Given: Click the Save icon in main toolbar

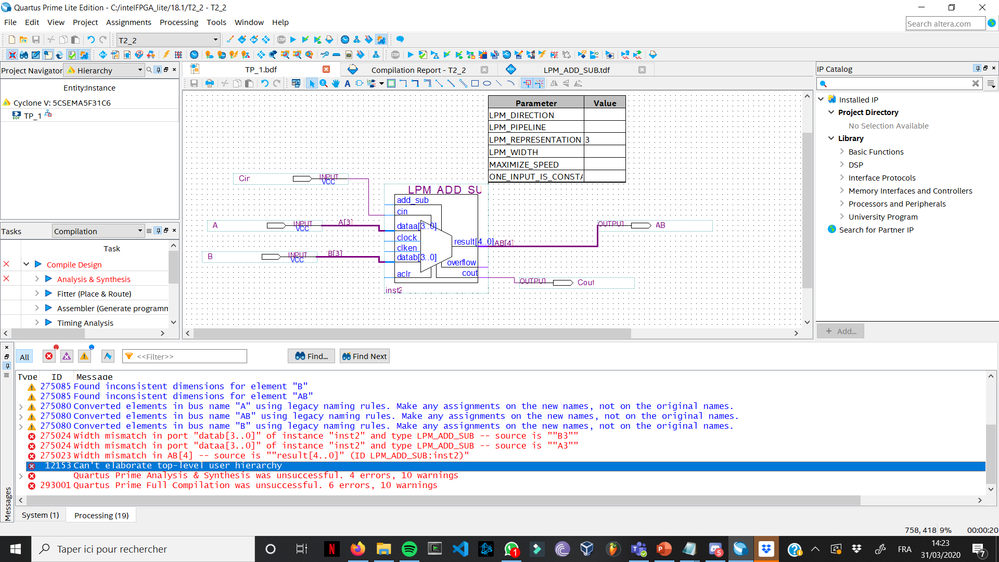Looking at the screenshot, I should pos(34,40).
